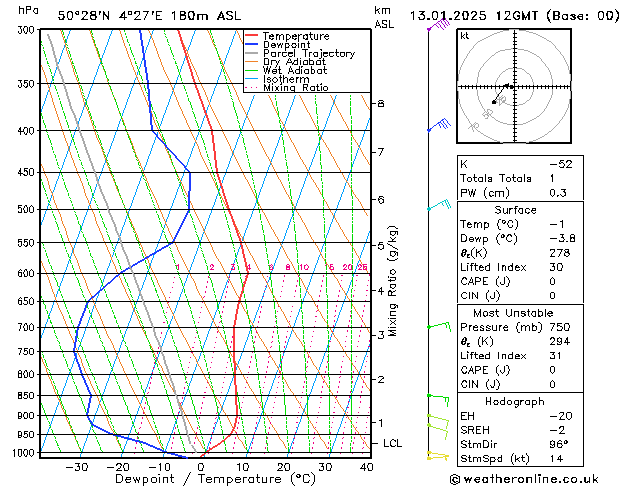Click the 'Most Unstable' section heading
The image size is (629, 486).
(513, 313)
